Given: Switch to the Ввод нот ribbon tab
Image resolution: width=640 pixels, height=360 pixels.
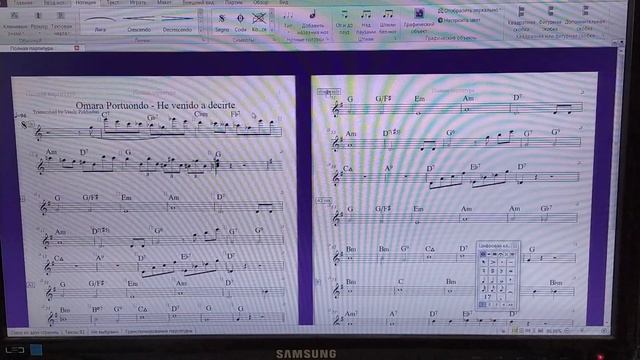Looking at the screenshot, I should (54, 2).
